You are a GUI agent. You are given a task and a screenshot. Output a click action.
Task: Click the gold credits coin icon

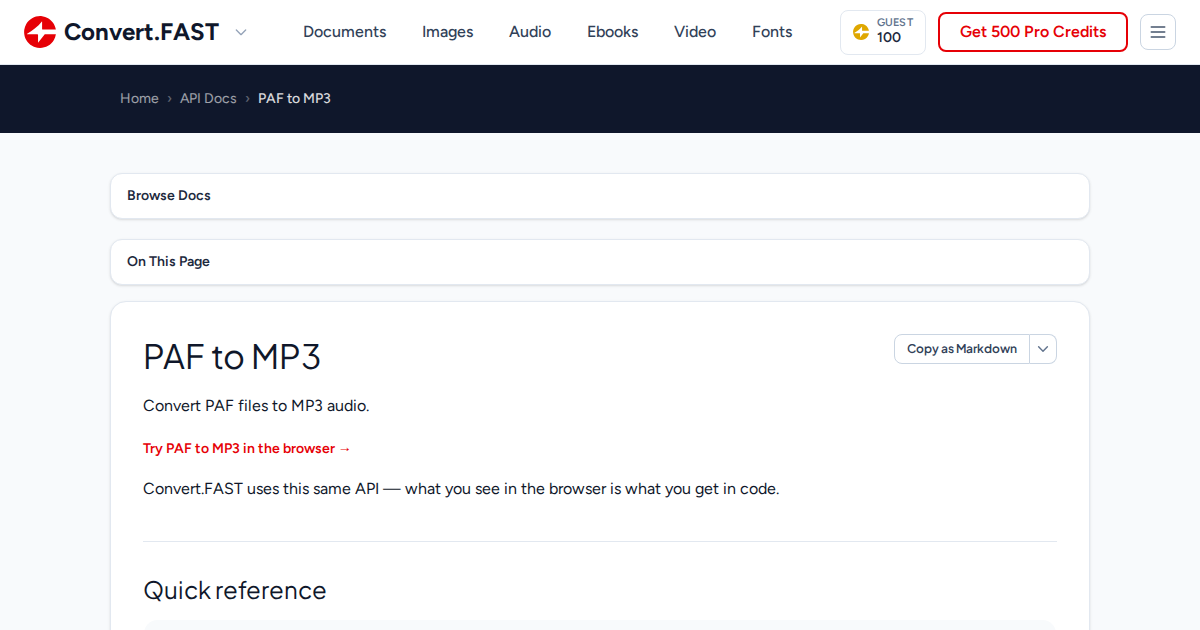click(x=861, y=32)
